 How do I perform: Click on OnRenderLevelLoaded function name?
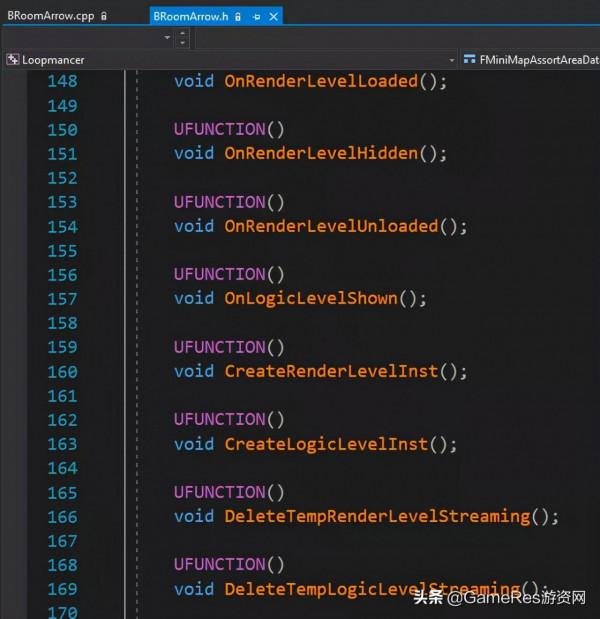pyautogui.click(x=320, y=81)
